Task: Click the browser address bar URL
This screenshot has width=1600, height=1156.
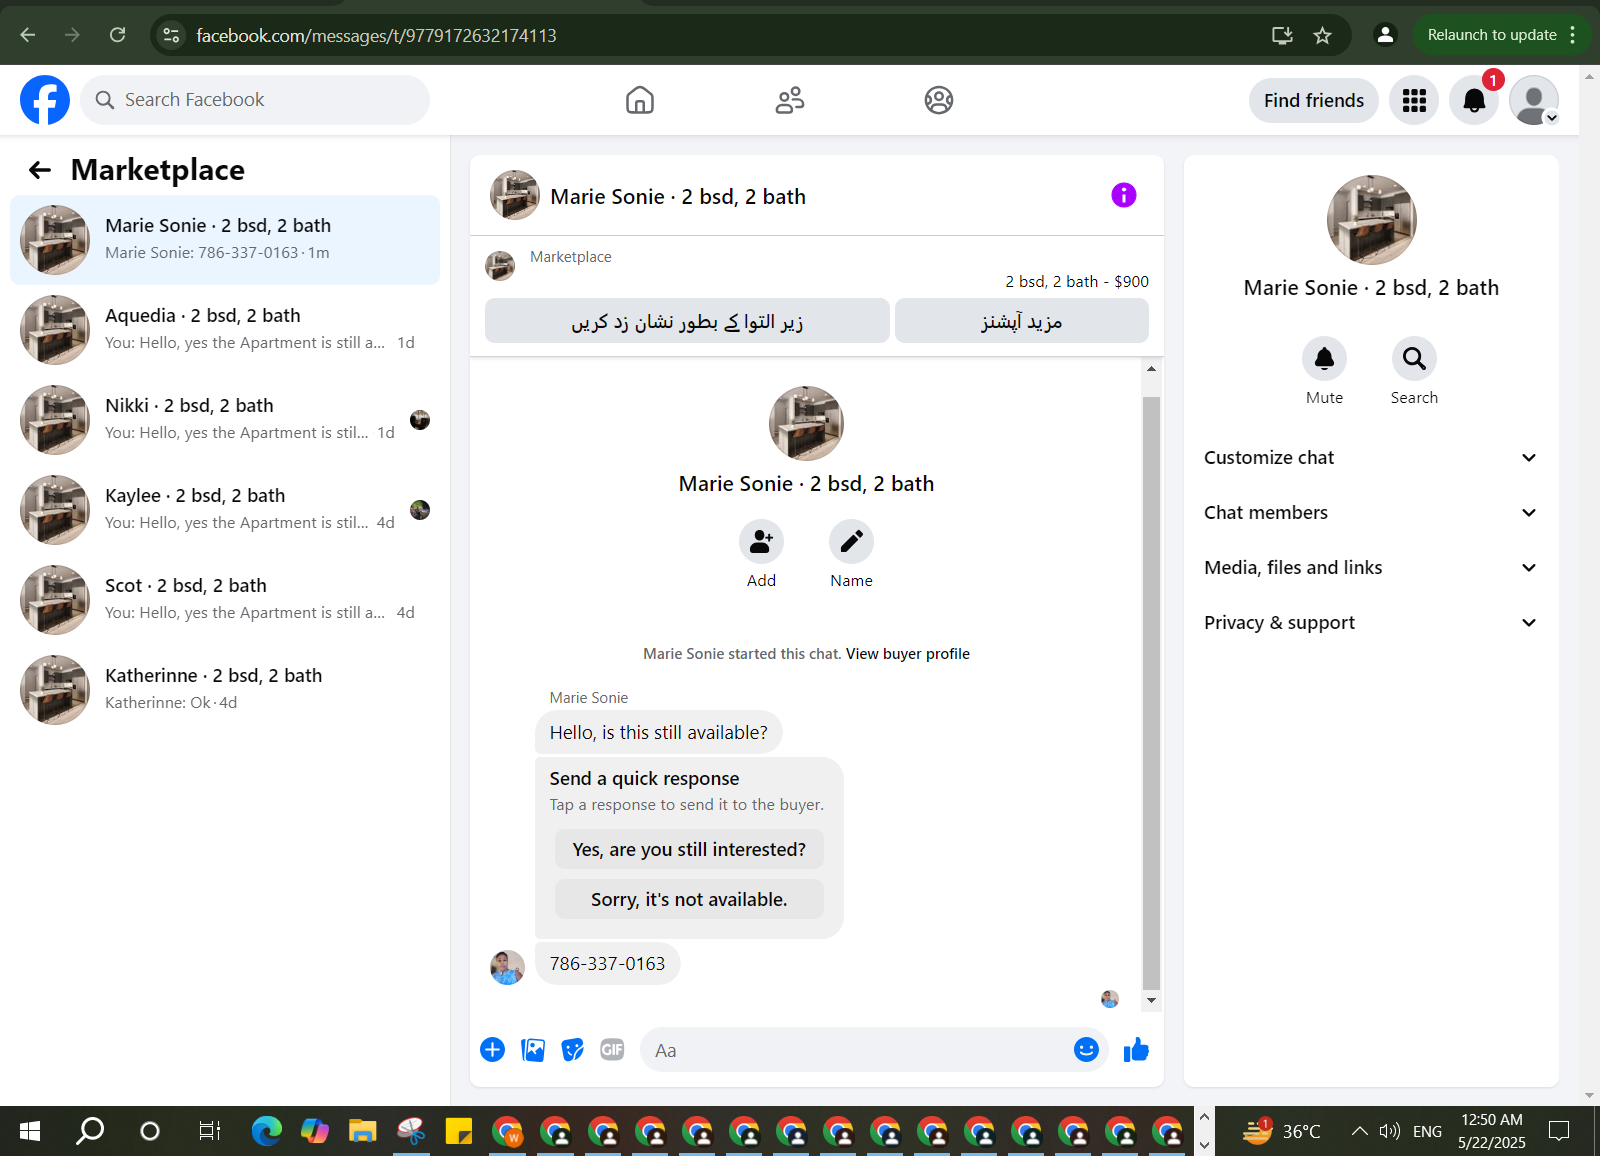Action: [376, 35]
